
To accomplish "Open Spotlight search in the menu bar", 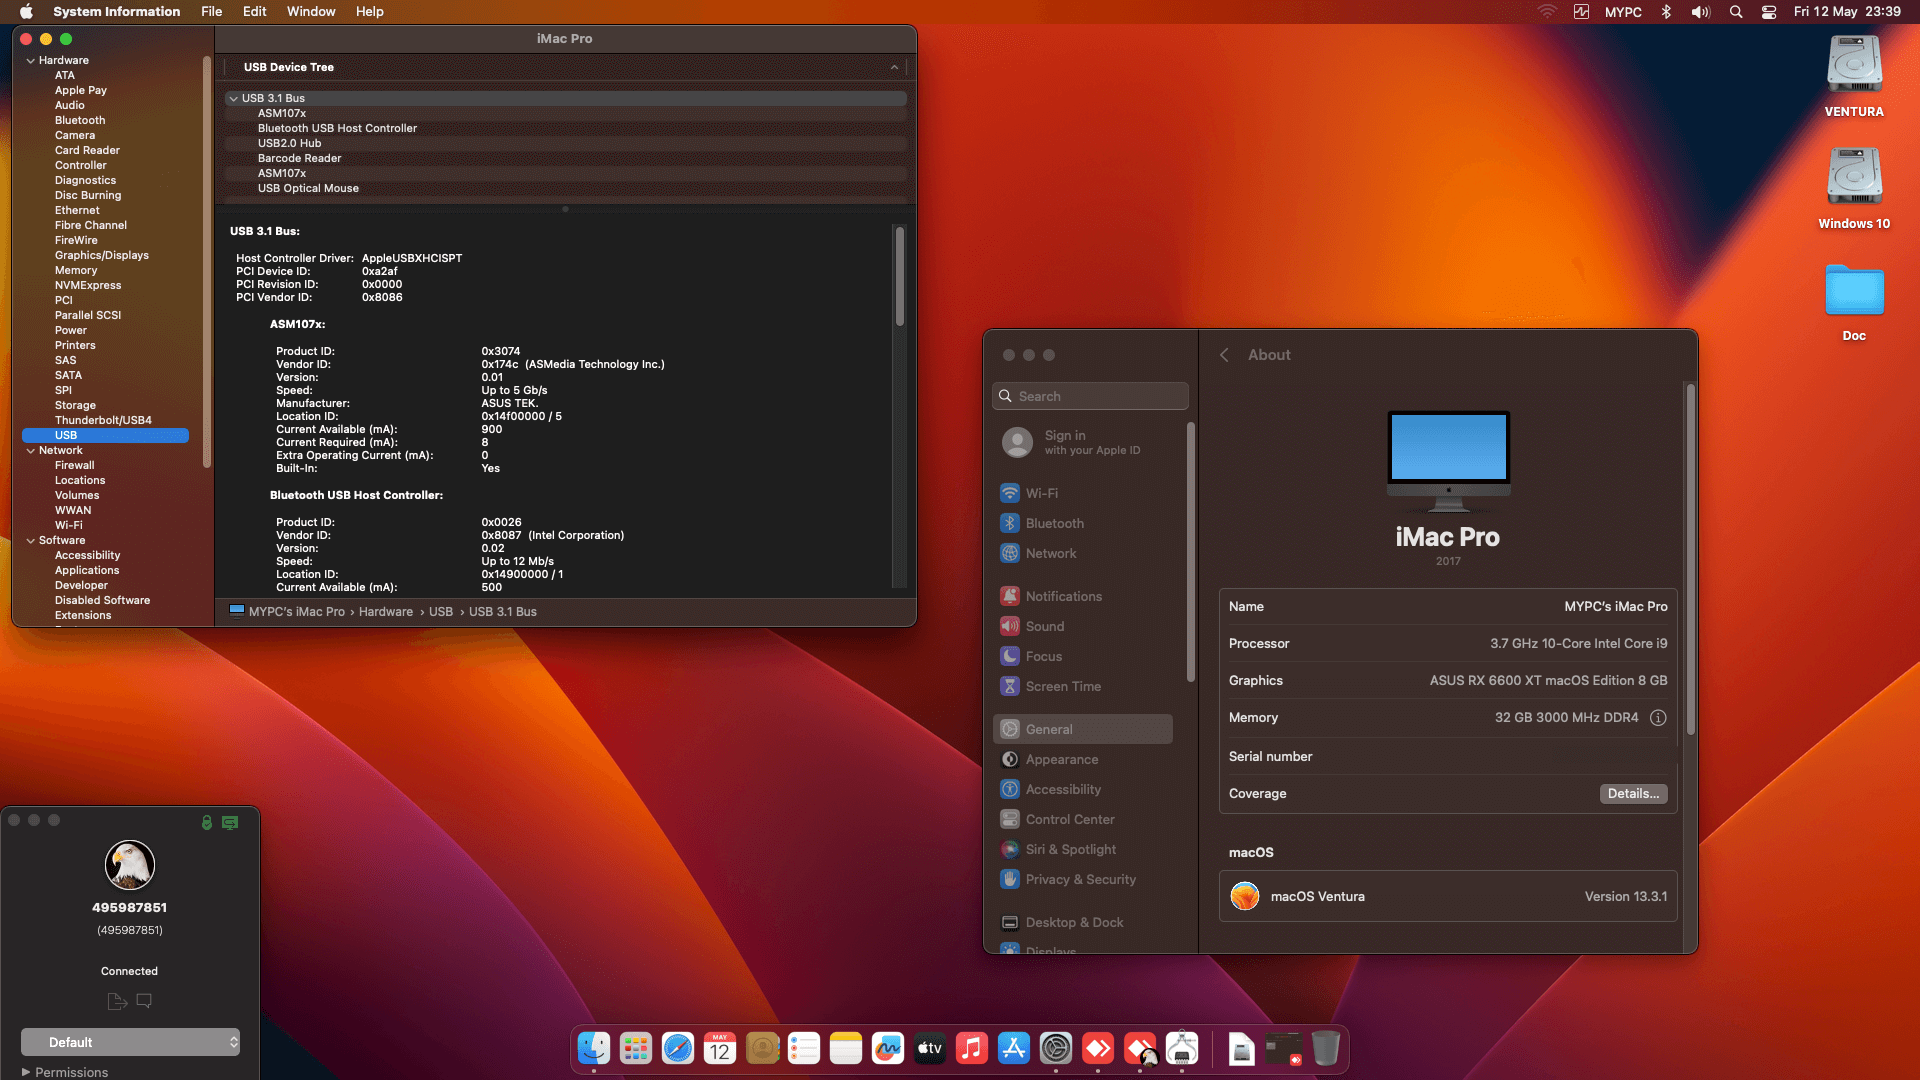I will [x=1736, y=12].
